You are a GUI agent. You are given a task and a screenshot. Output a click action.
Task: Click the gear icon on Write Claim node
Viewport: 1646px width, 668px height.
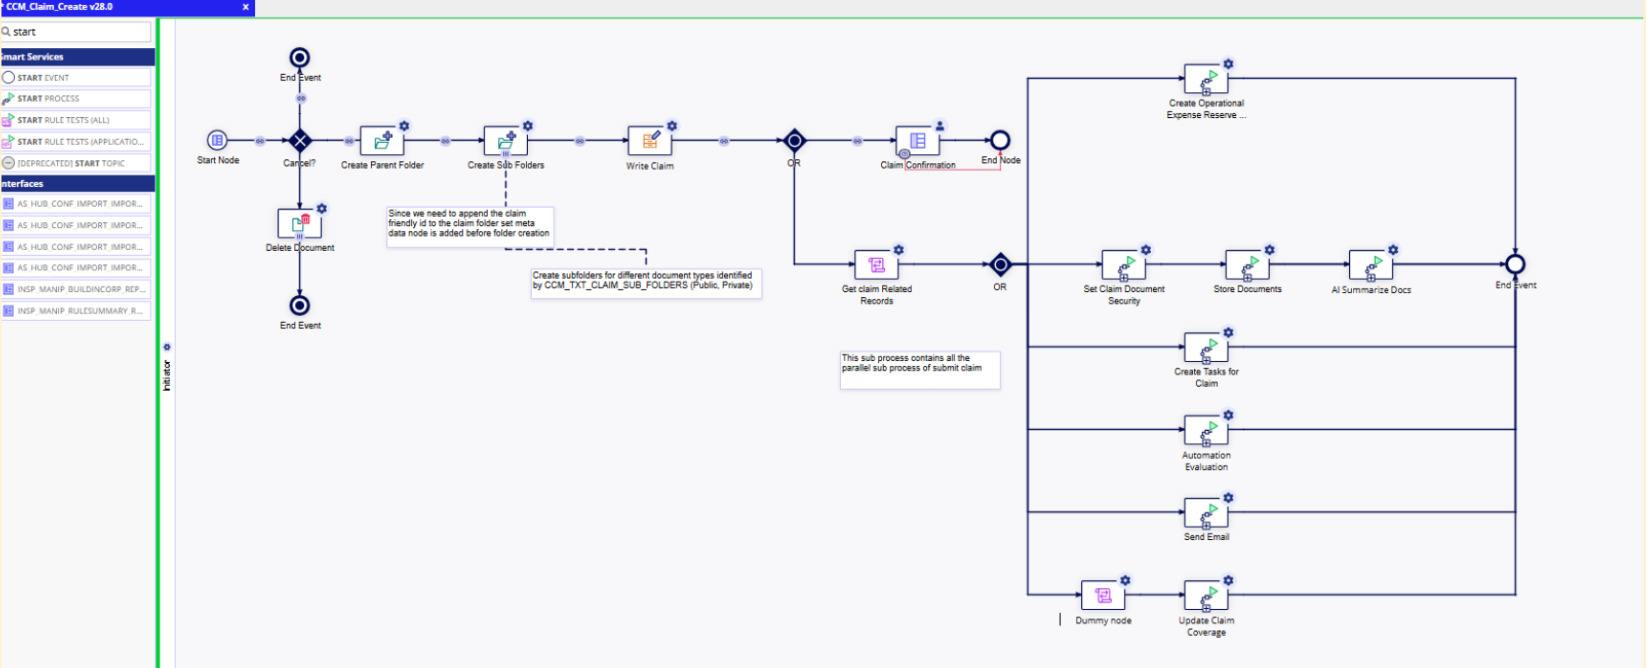click(x=672, y=126)
